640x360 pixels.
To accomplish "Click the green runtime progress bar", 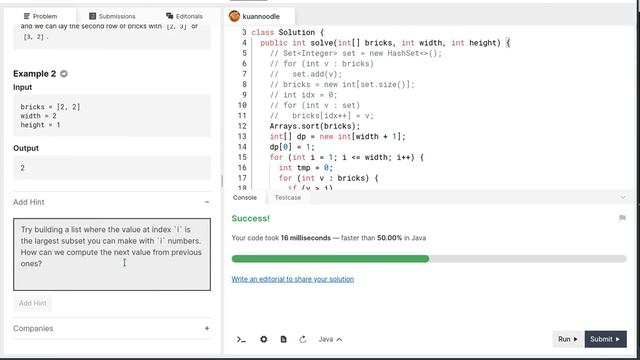I will (x=330, y=259).
